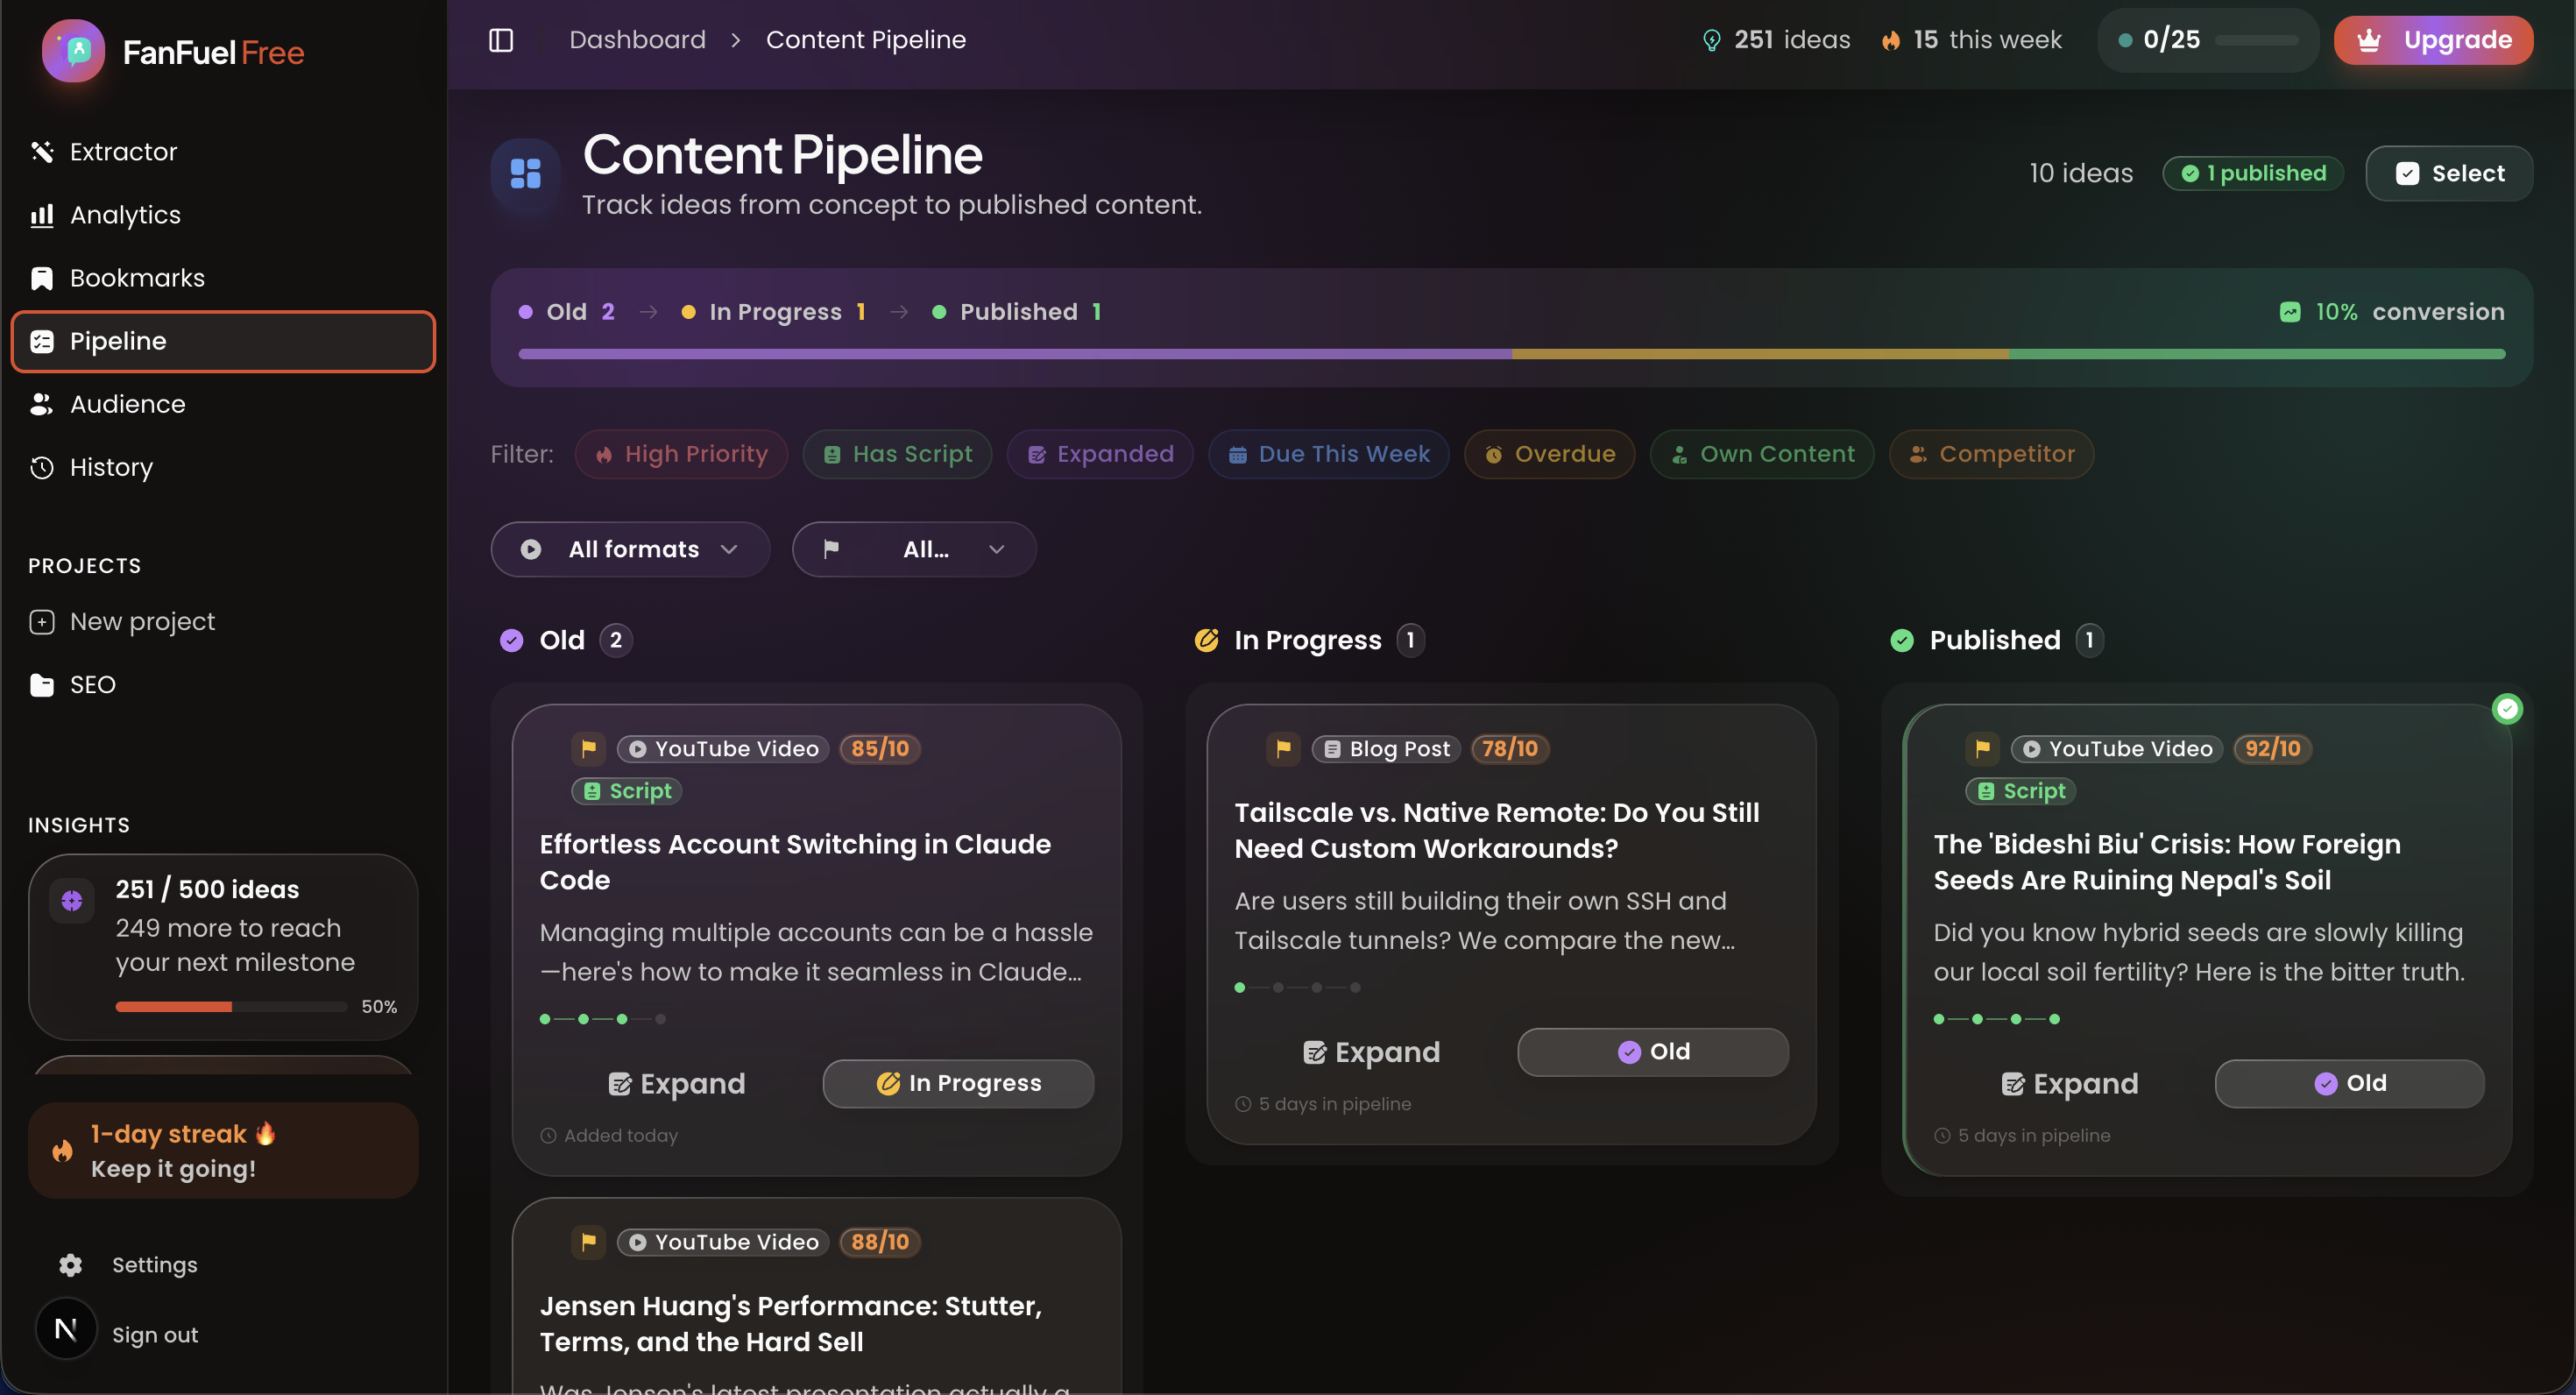
Task: Click the user avatar N icon
Action: tap(66, 1329)
